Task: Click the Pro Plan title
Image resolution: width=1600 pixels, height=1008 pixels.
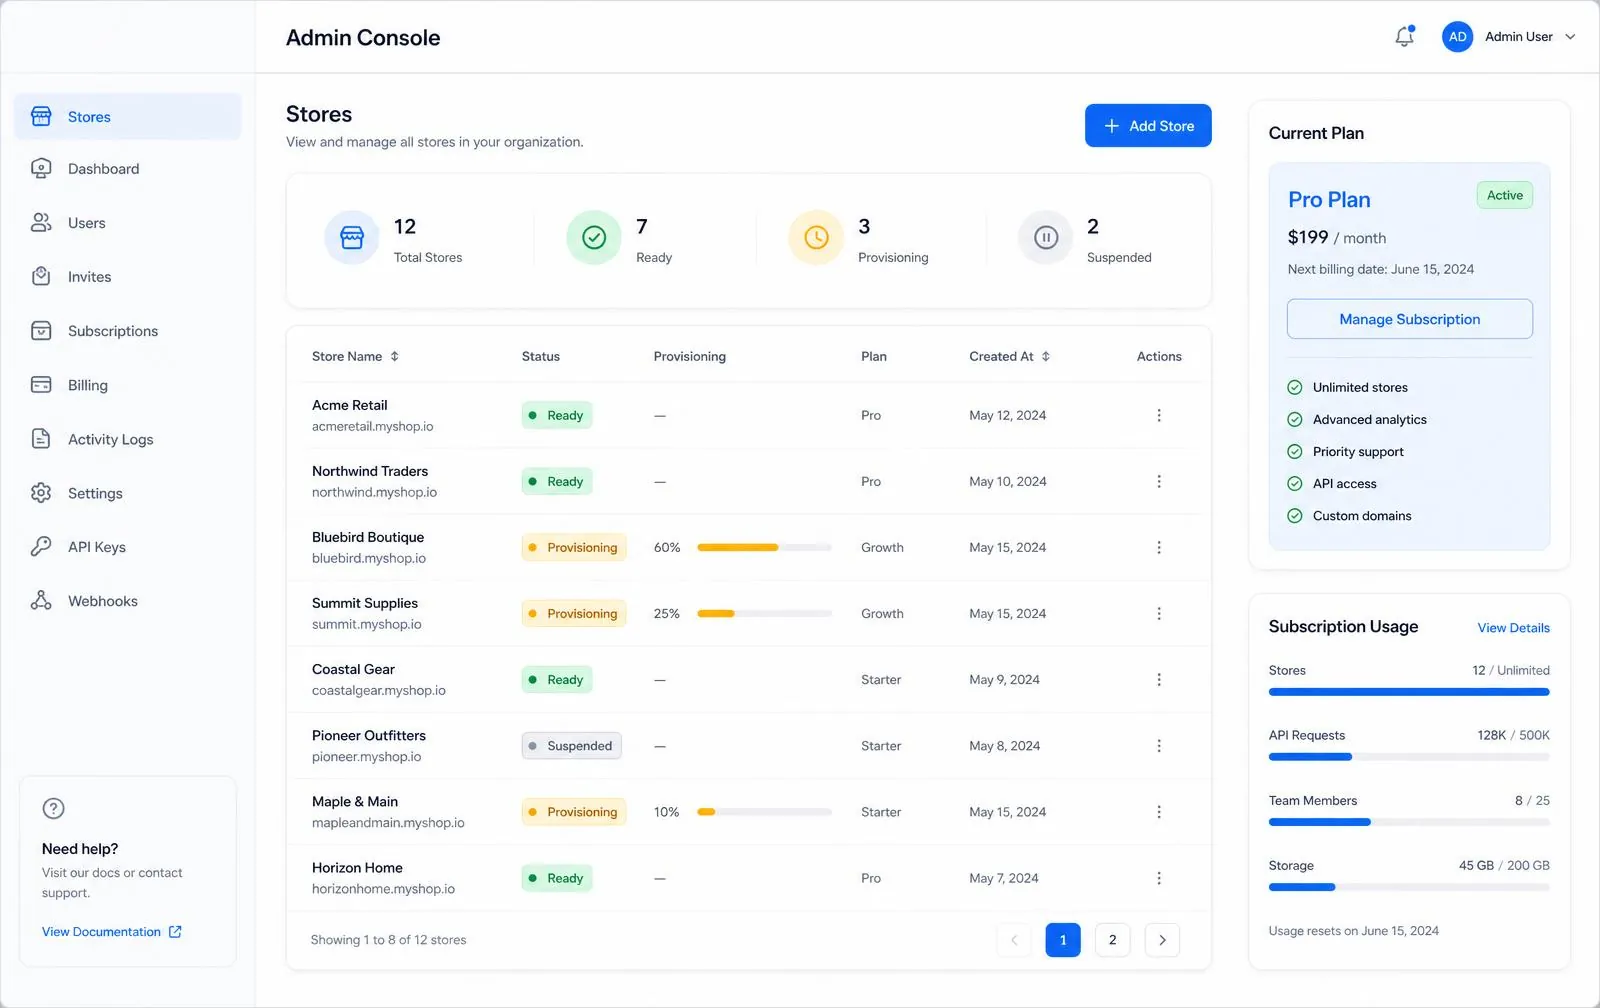Action: 1329,200
